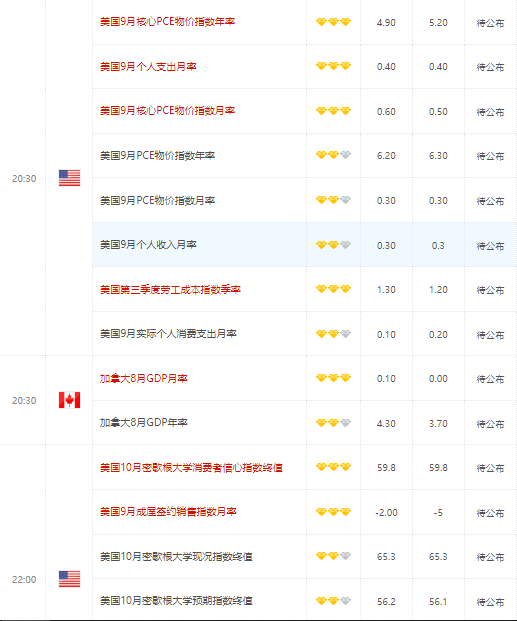
Task: Click forecast value 6.30
Action: [x=438, y=156]
